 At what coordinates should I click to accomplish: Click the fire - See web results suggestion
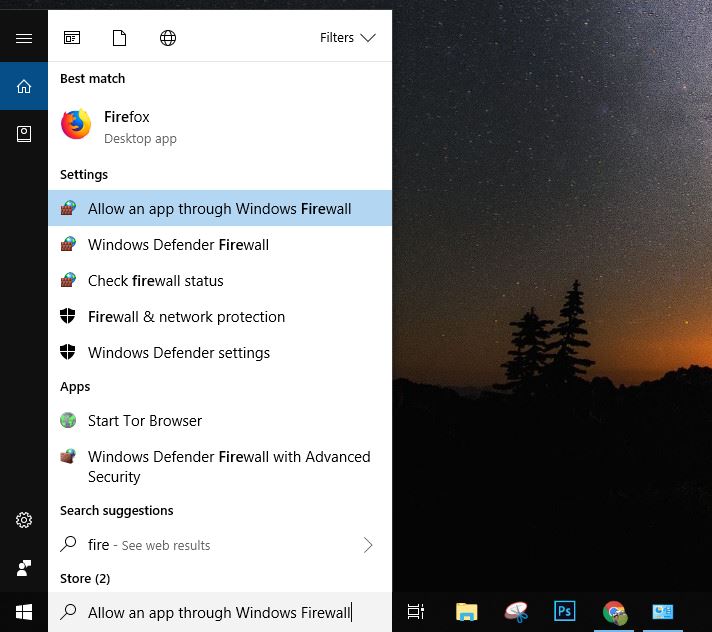click(220, 545)
